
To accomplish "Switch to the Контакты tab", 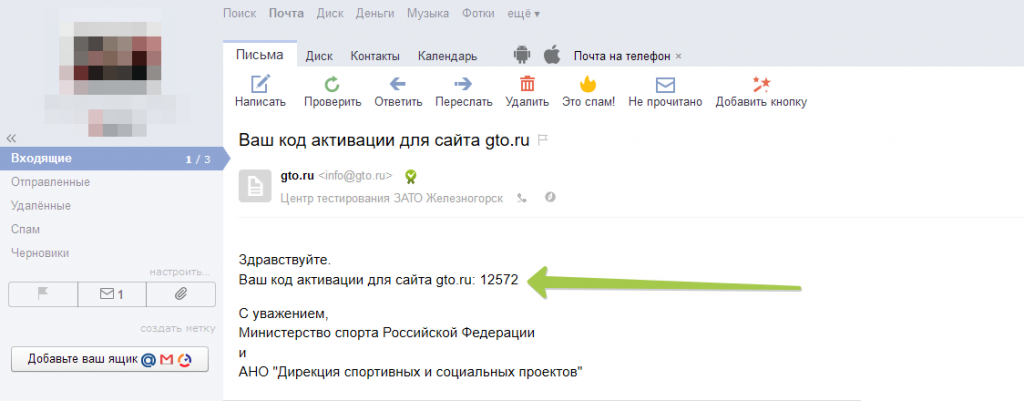I will pyautogui.click(x=375, y=56).
